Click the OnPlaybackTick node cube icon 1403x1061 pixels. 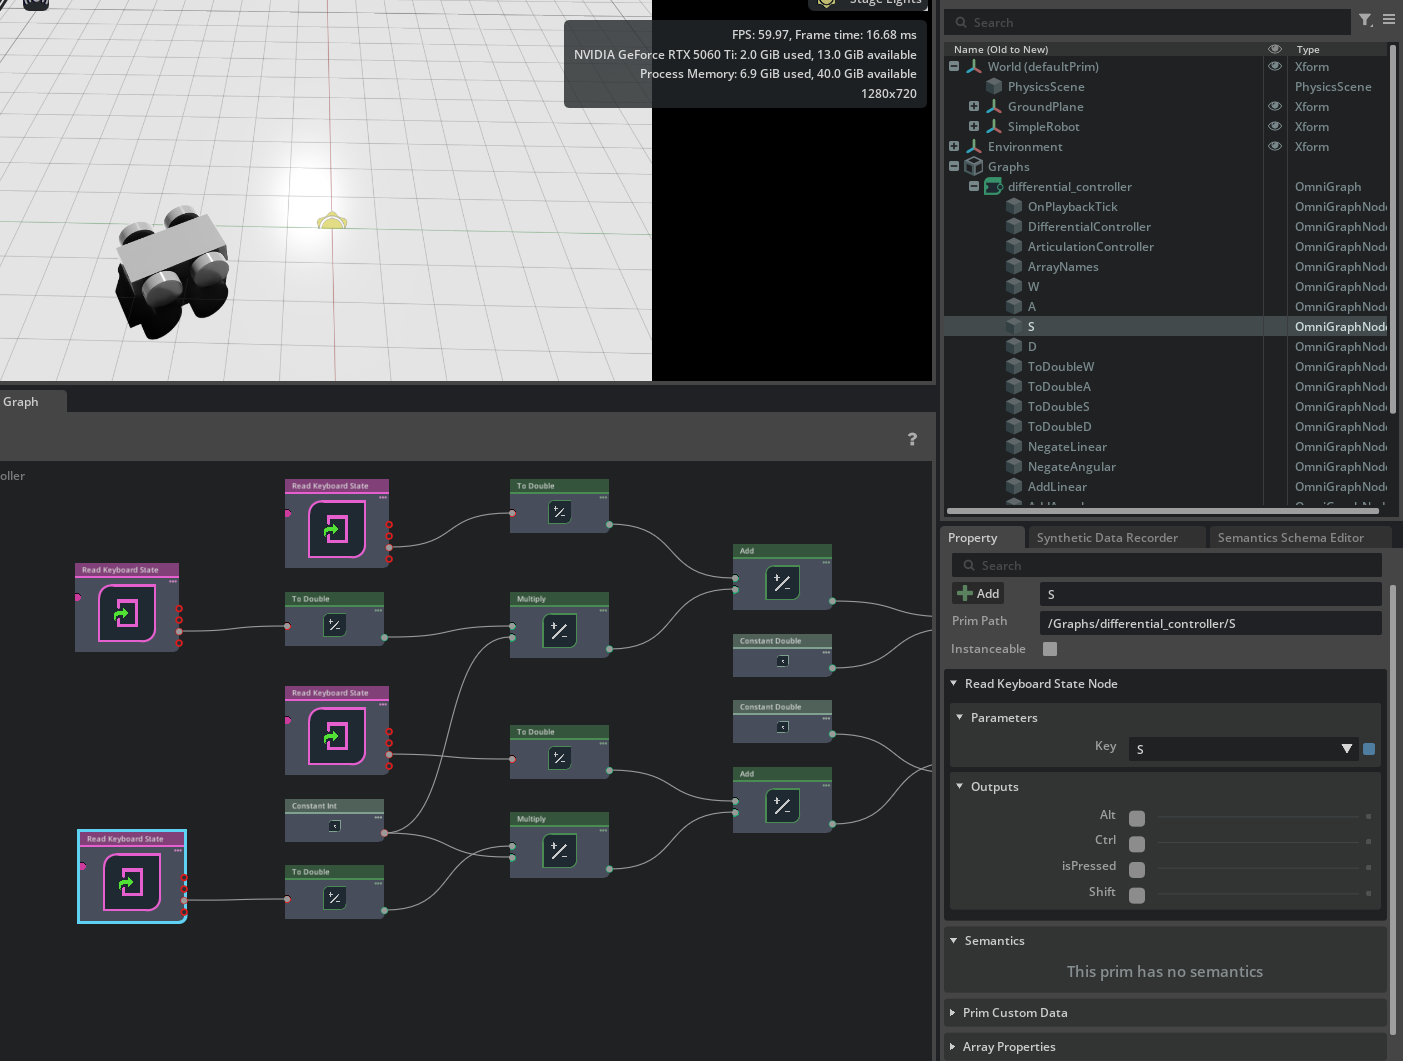click(x=1014, y=207)
